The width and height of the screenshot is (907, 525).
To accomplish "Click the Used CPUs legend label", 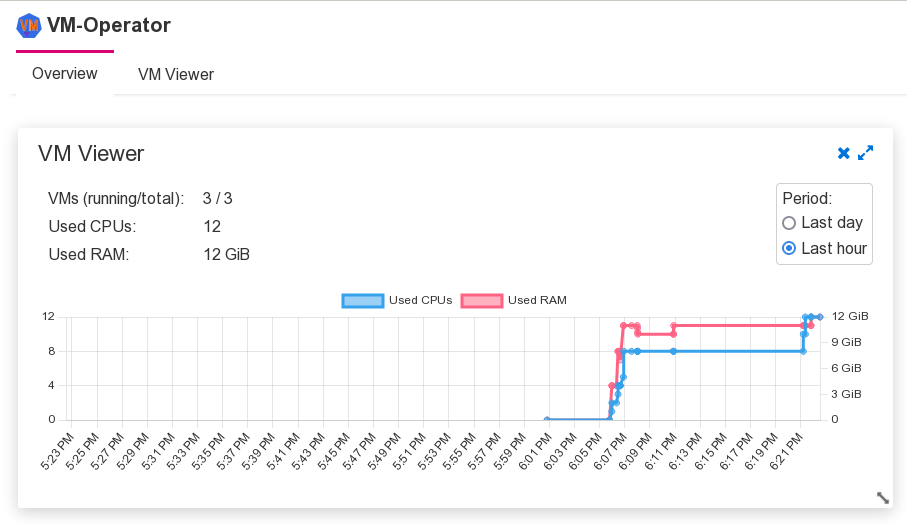I will tap(421, 300).
